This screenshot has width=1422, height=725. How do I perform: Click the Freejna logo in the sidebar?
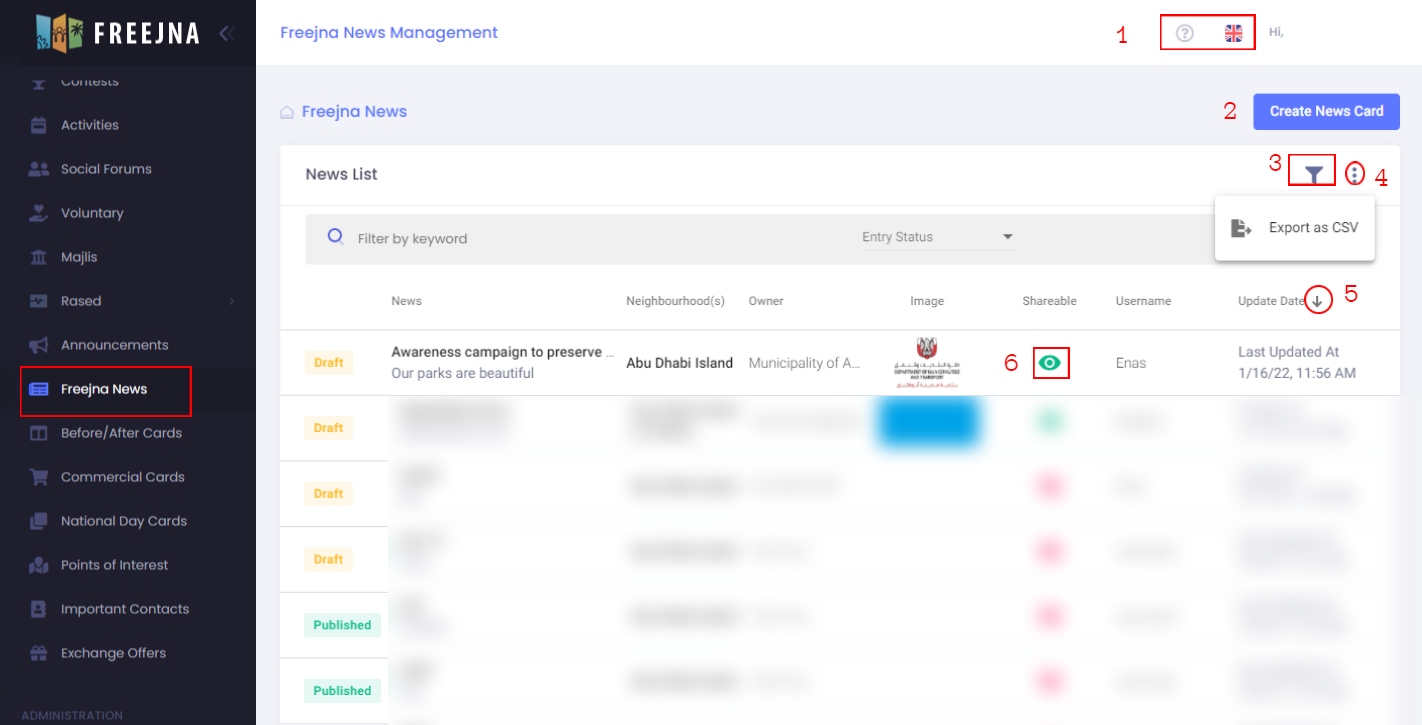[117, 32]
